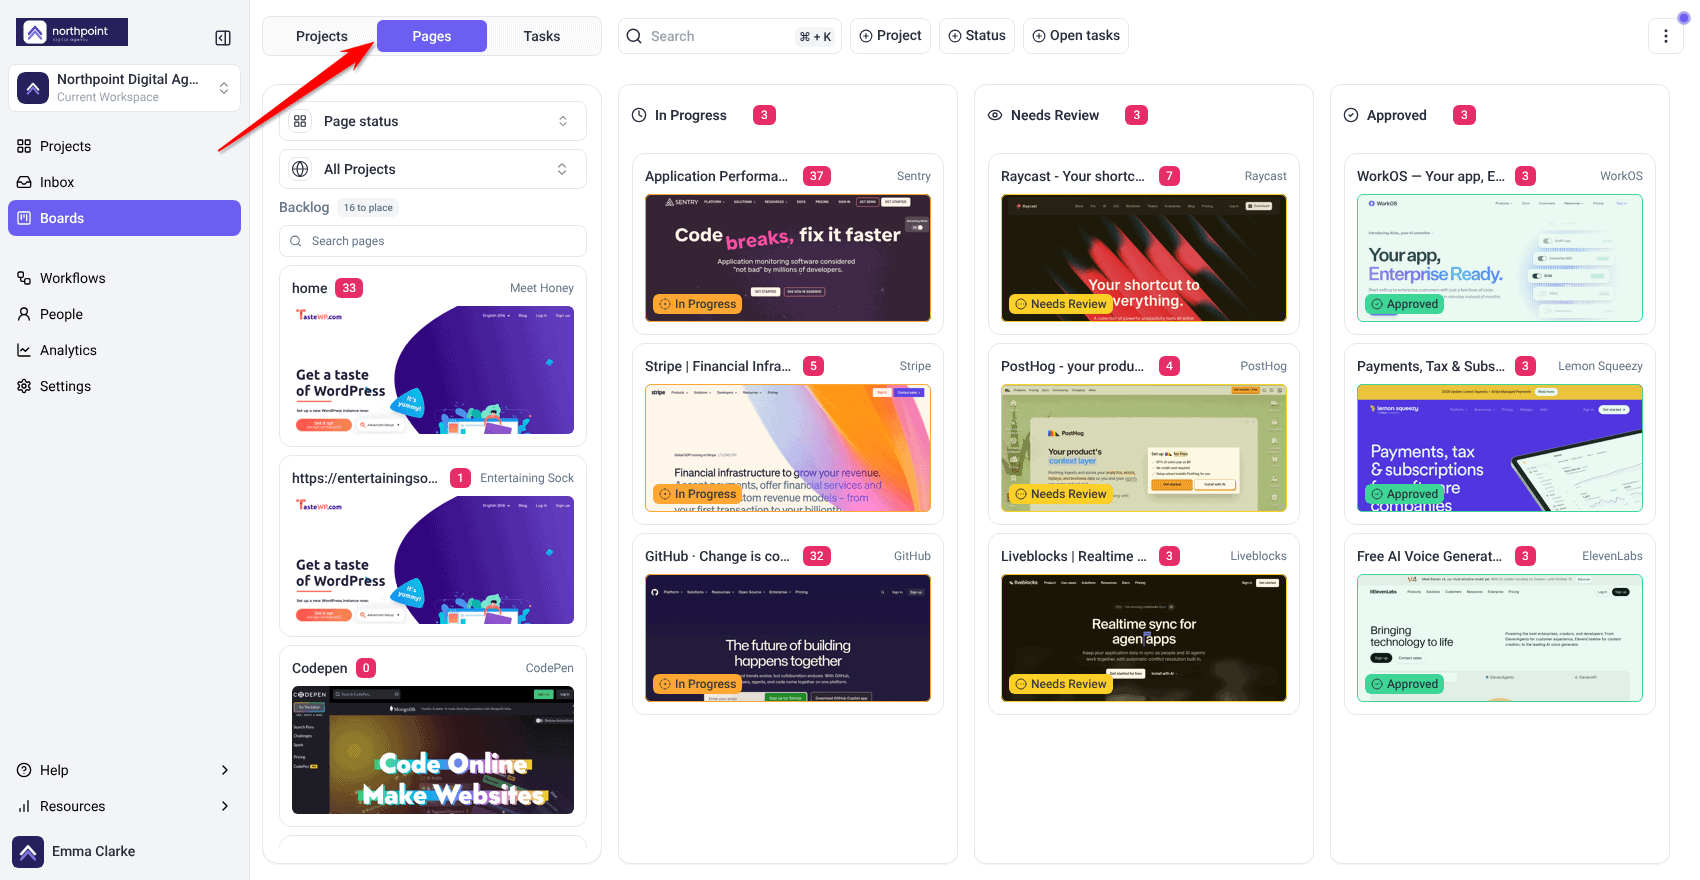Add the Status filter
The image size is (1700, 880).
coord(977,36)
